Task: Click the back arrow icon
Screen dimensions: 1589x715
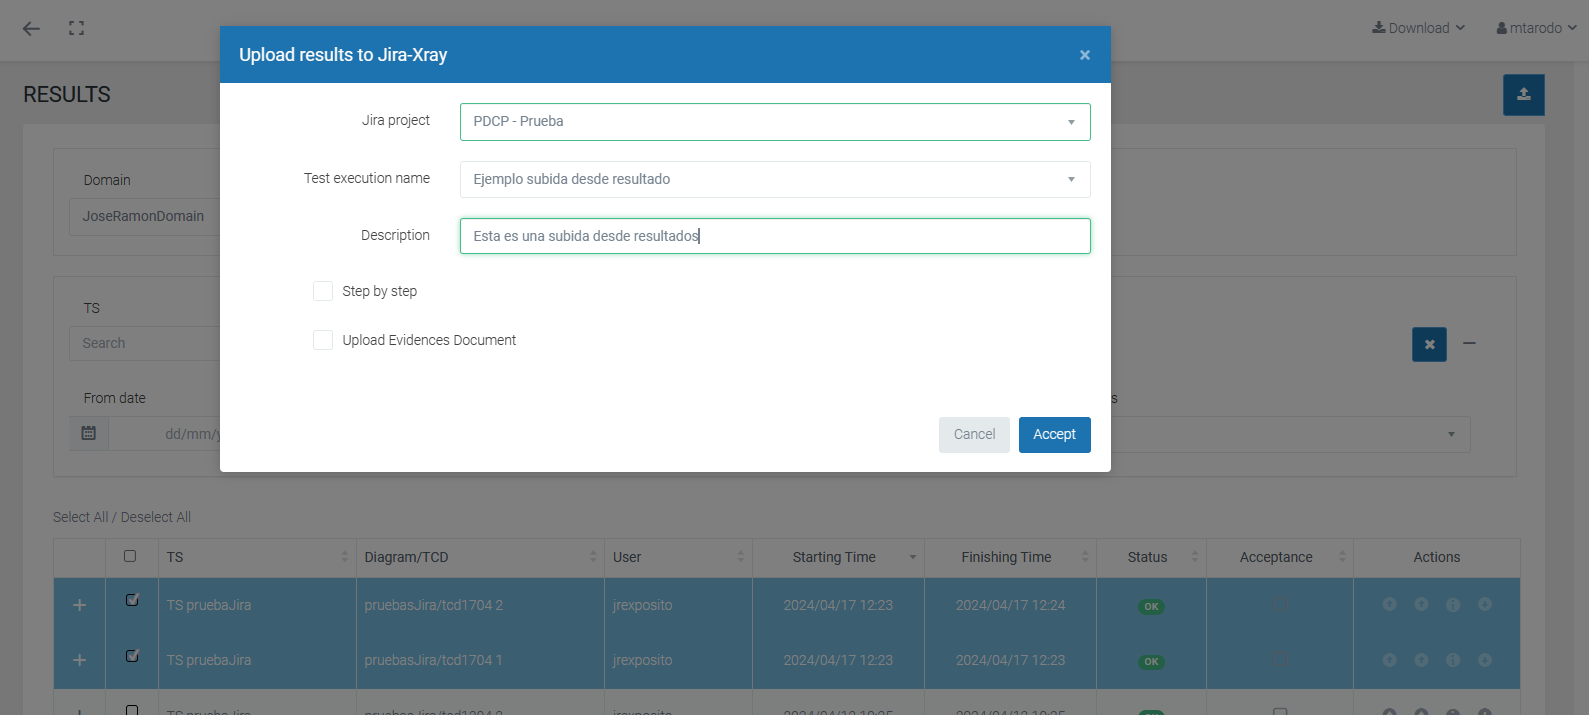Action: click(x=31, y=28)
